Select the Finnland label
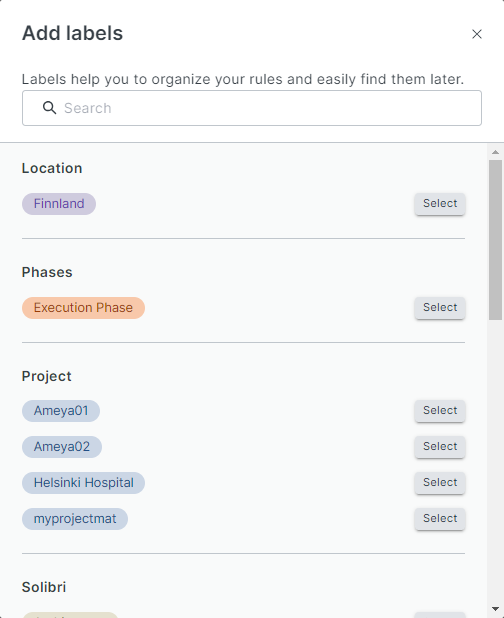This screenshot has width=504, height=618. pyautogui.click(x=440, y=204)
